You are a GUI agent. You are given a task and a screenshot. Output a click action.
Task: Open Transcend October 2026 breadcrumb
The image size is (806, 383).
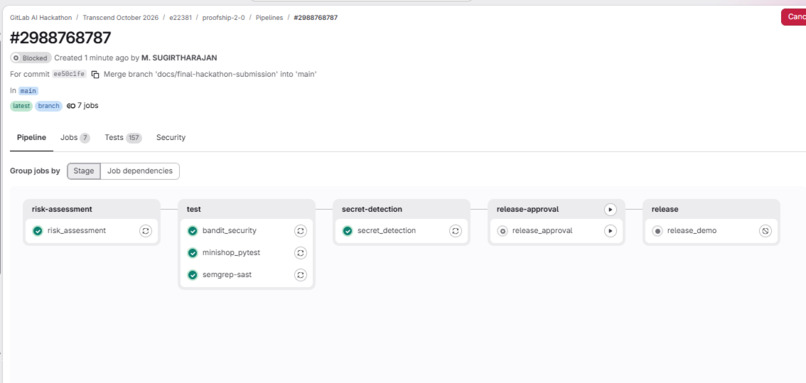[x=121, y=17]
